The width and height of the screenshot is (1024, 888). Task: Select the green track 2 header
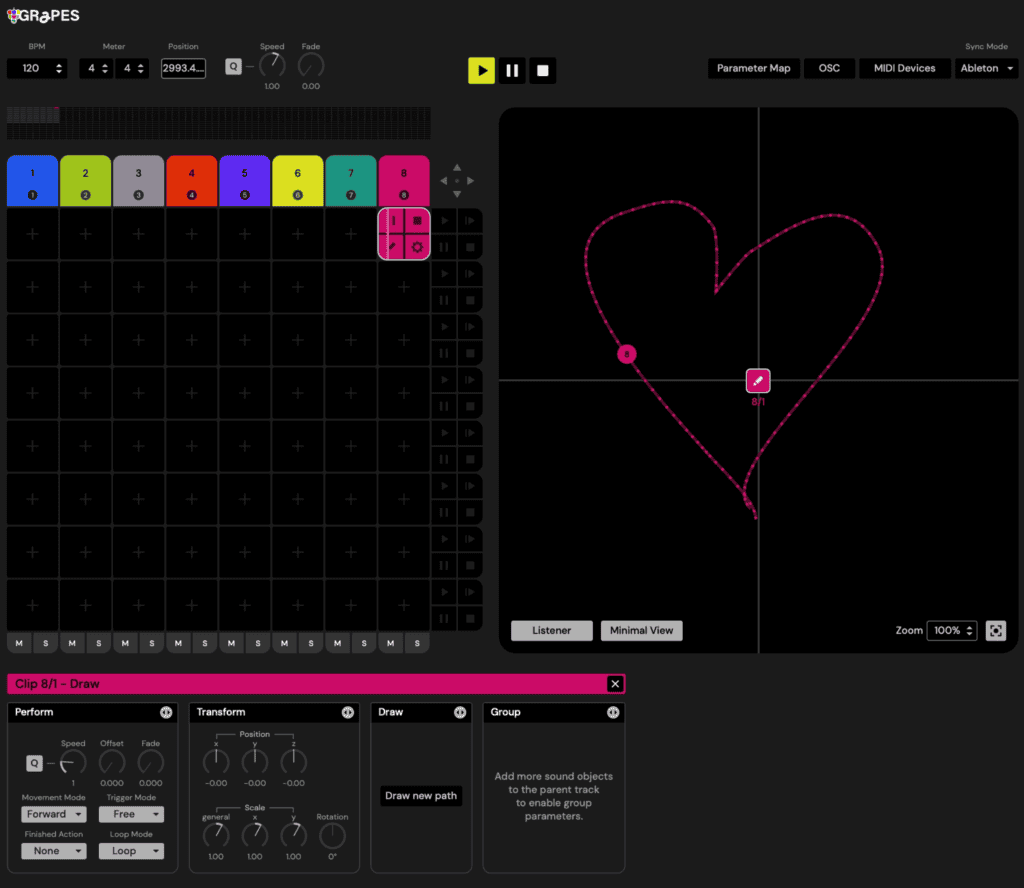[86, 181]
